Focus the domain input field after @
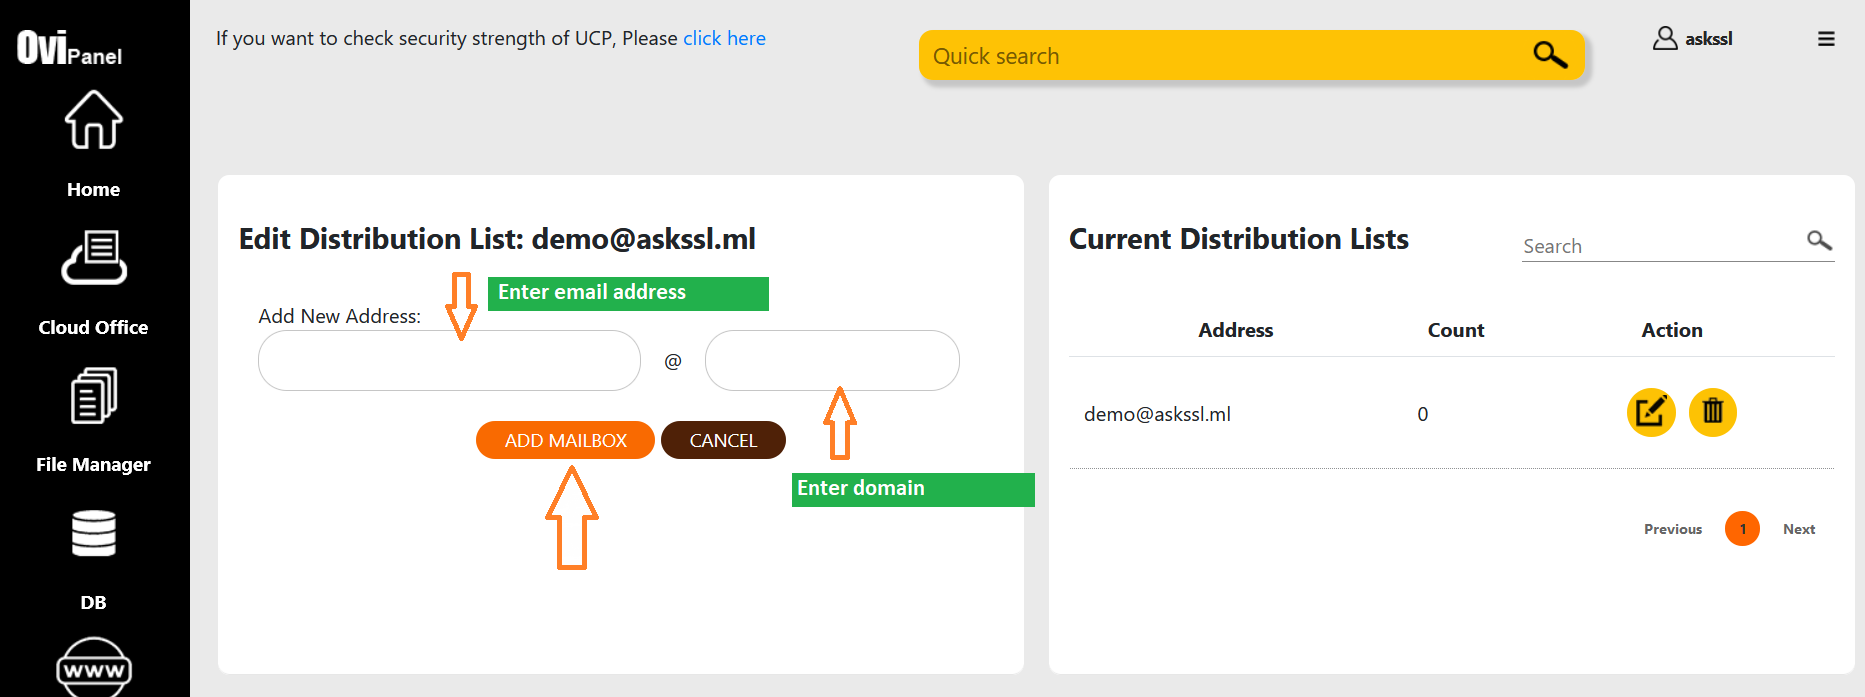The image size is (1865, 697). coord(832,361)
